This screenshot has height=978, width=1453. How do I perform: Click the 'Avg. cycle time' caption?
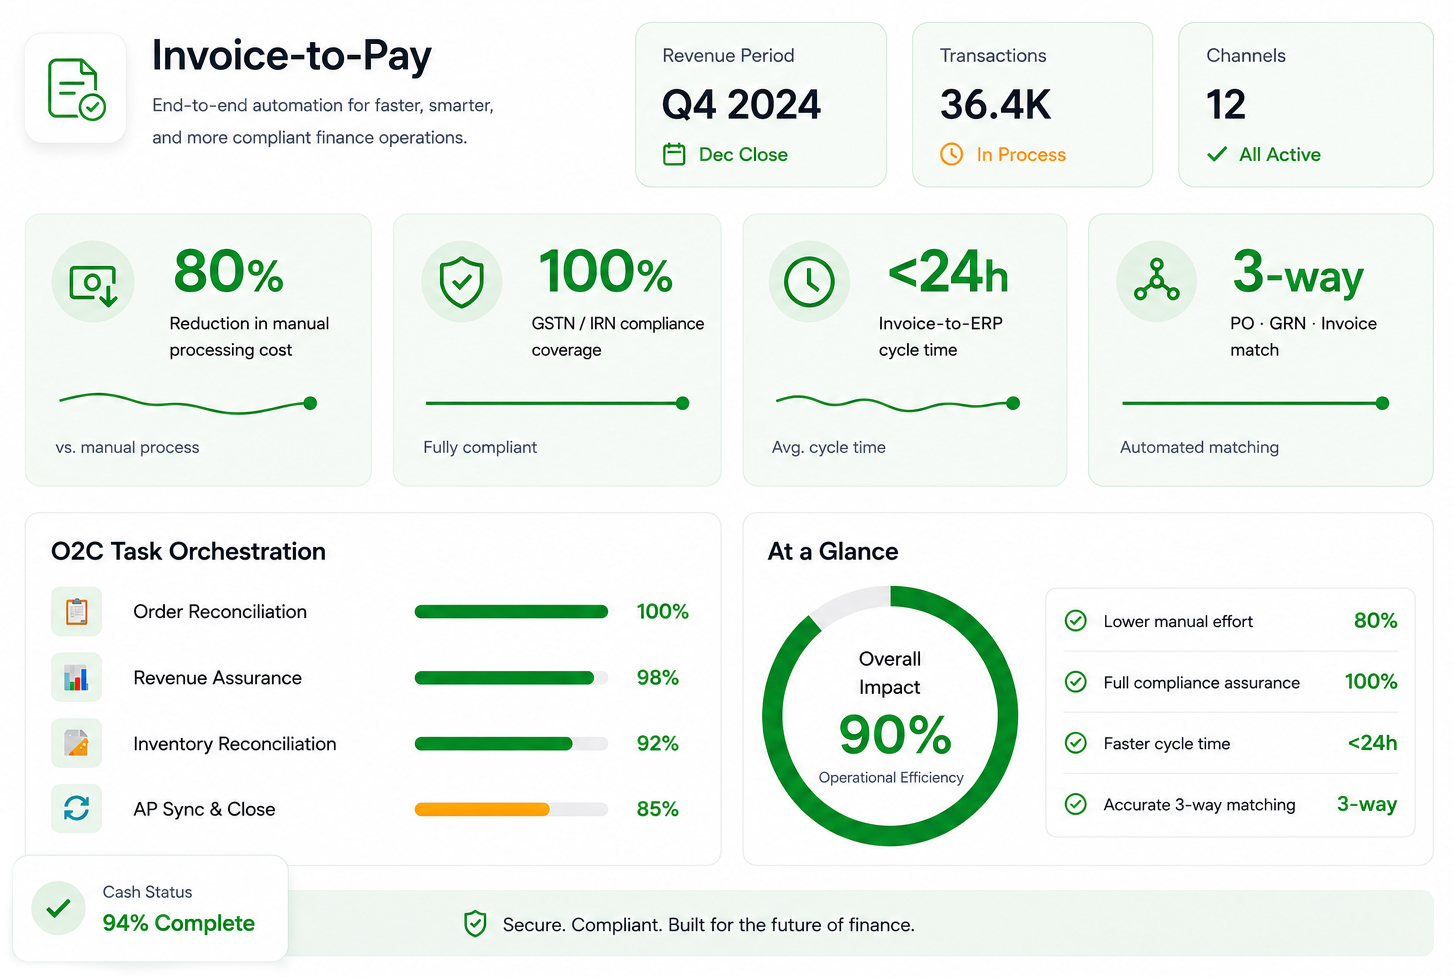[x=829, y=447]
